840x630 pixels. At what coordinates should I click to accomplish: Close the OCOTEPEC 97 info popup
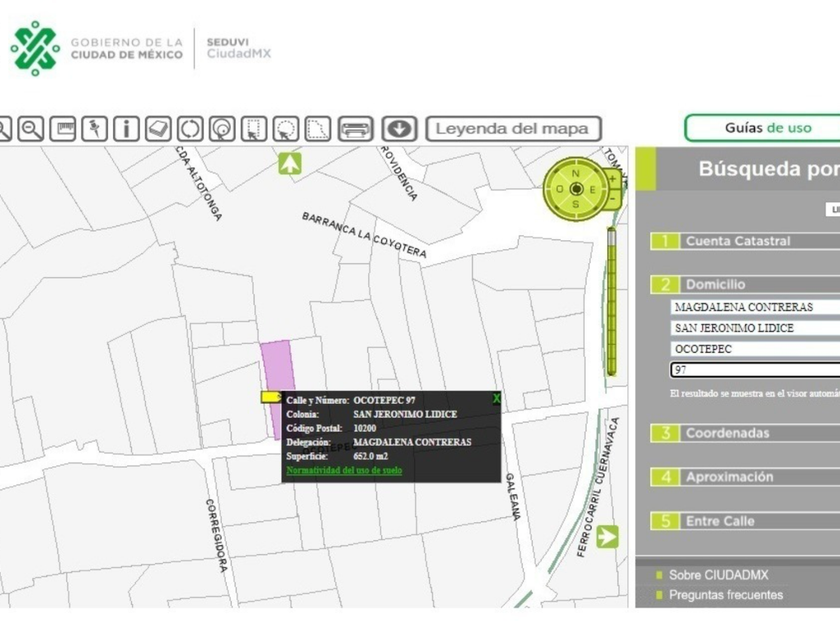(496, 399)
